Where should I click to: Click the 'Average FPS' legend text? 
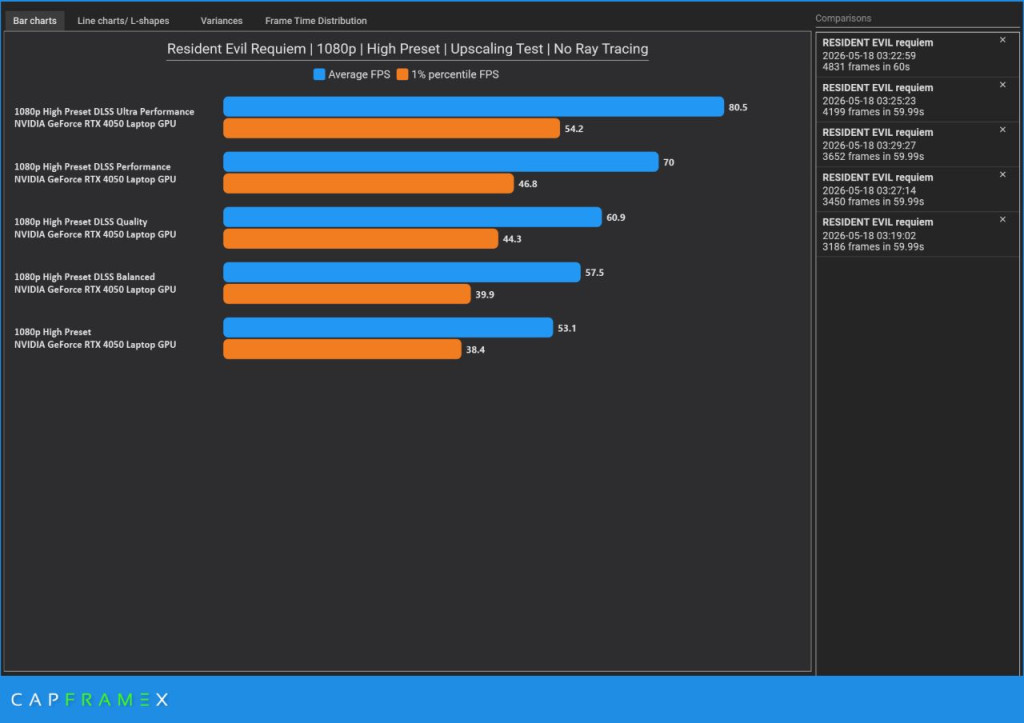[359, 74]
